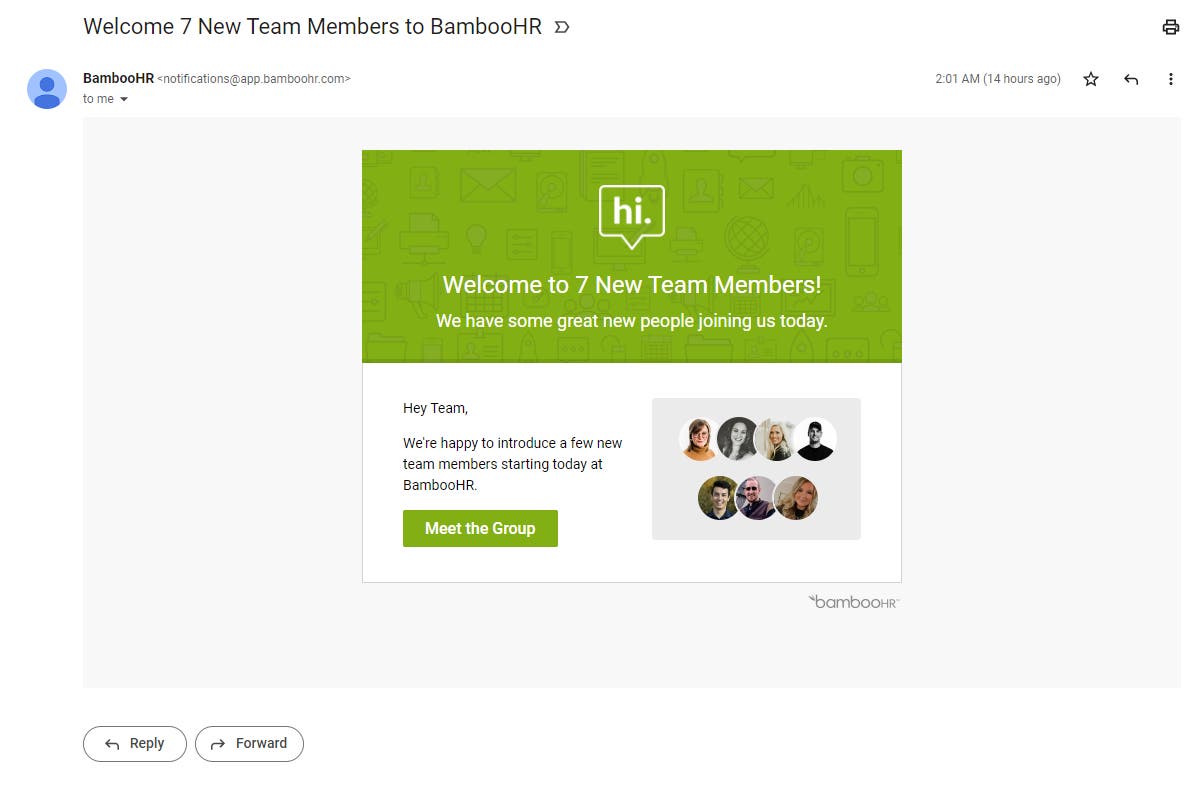
Task: Click the man with sunglasses photo
Action: point(756,498)
